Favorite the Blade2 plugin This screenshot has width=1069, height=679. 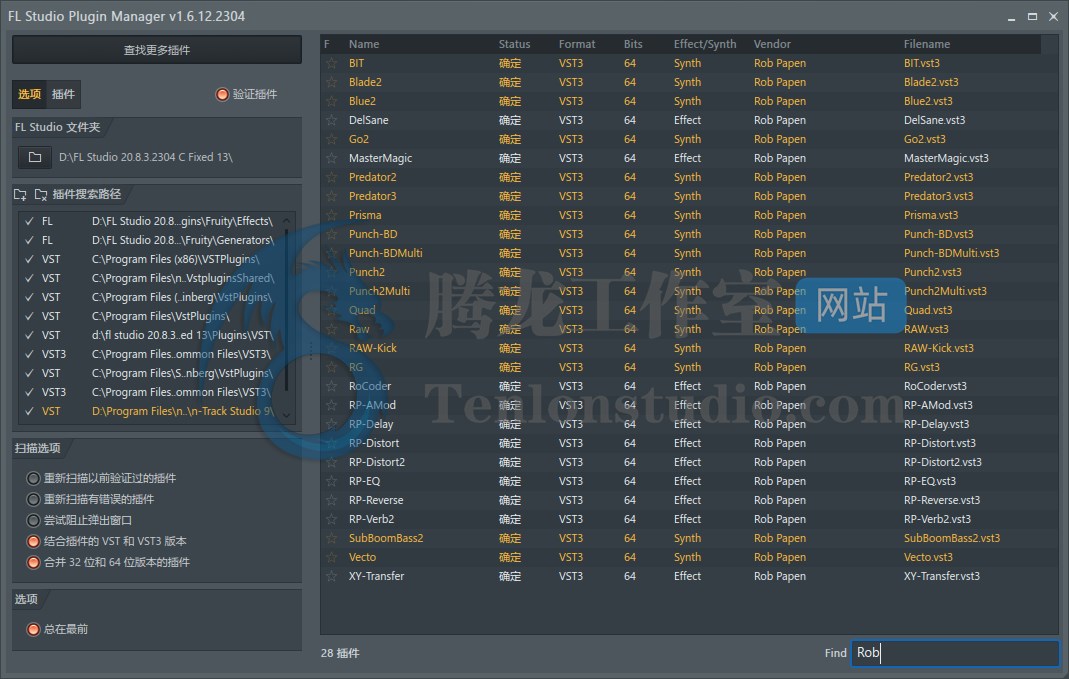tap(331, 82)
